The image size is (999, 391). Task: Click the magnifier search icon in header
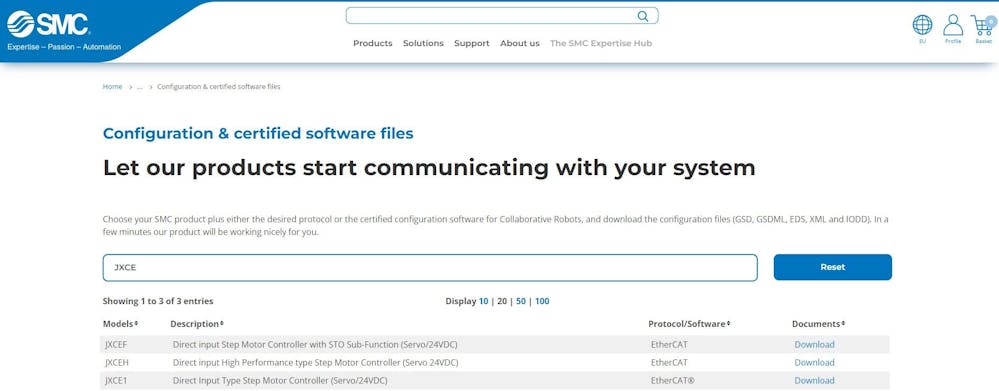pyautogui.click(x=643, y=16)
